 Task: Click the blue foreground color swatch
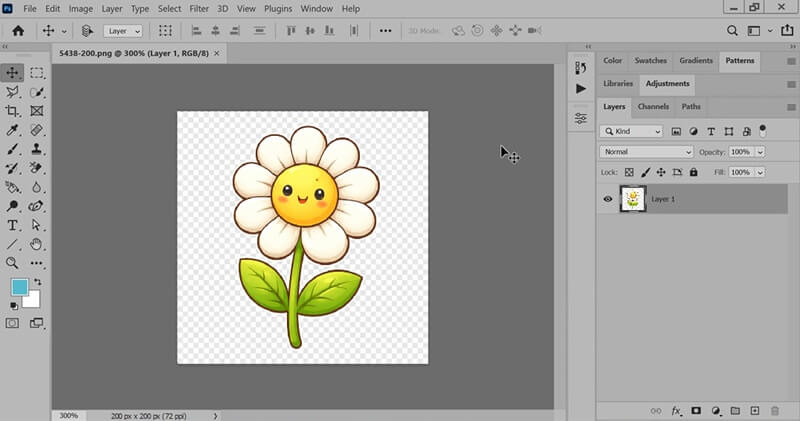point(19,287)
